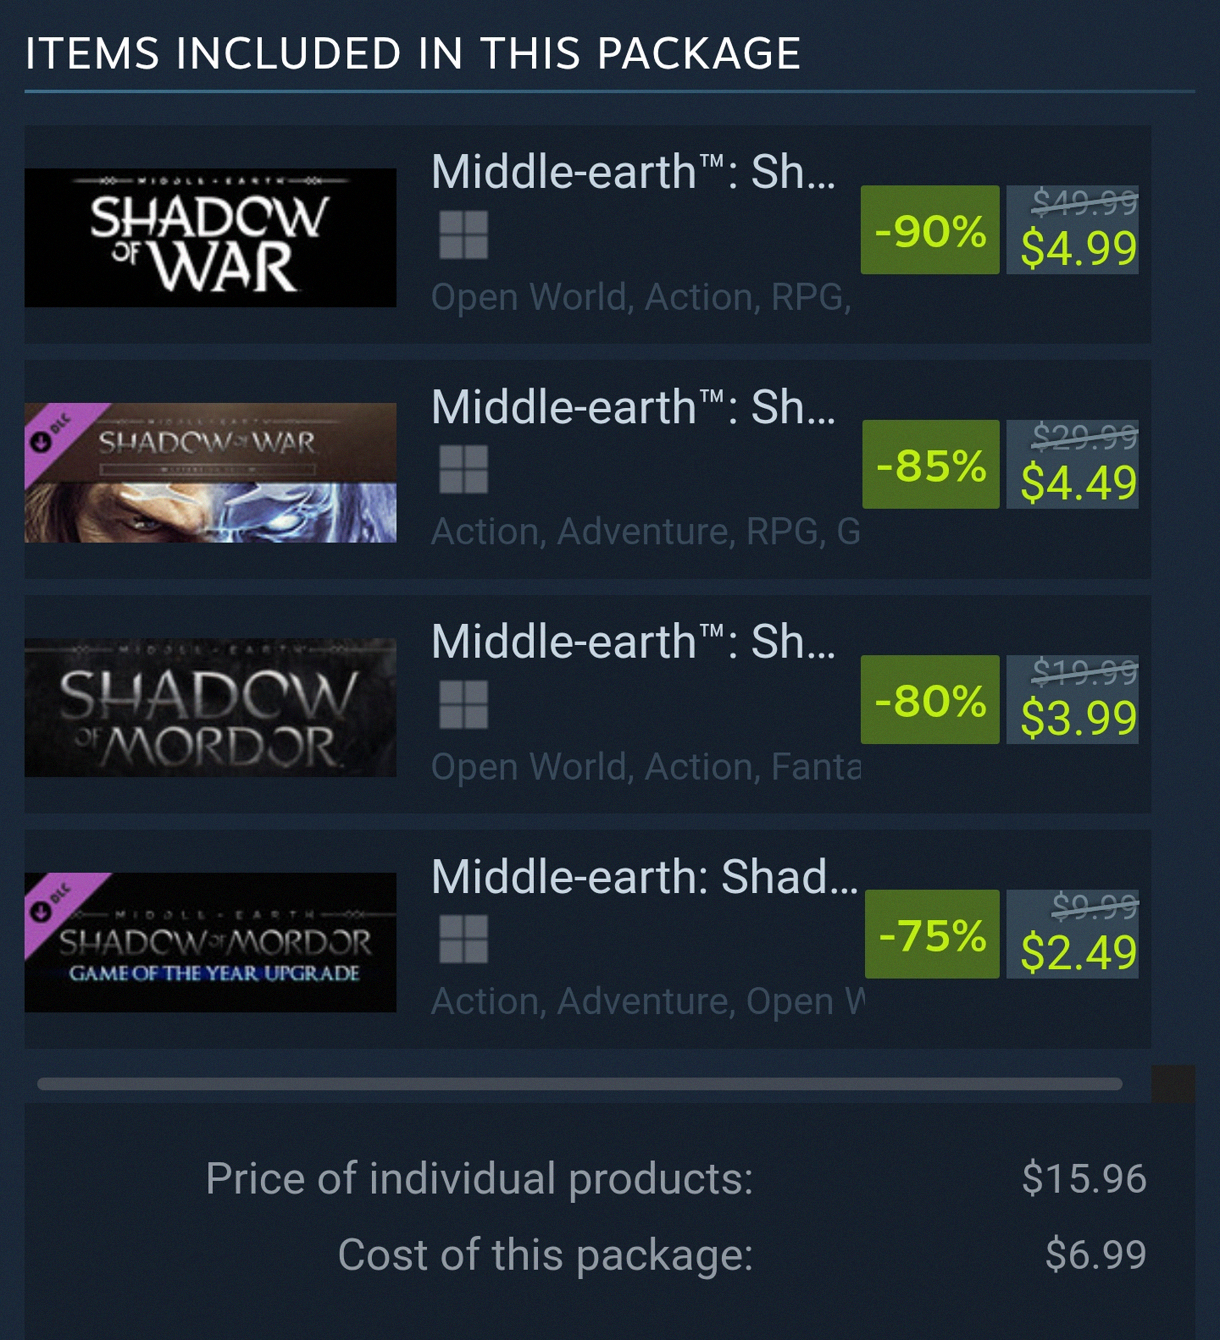This screenshot has width=1220, height=1340.
Task: Click the -90% discount badge
Action: pyautogui.click(x=930, y=230)
